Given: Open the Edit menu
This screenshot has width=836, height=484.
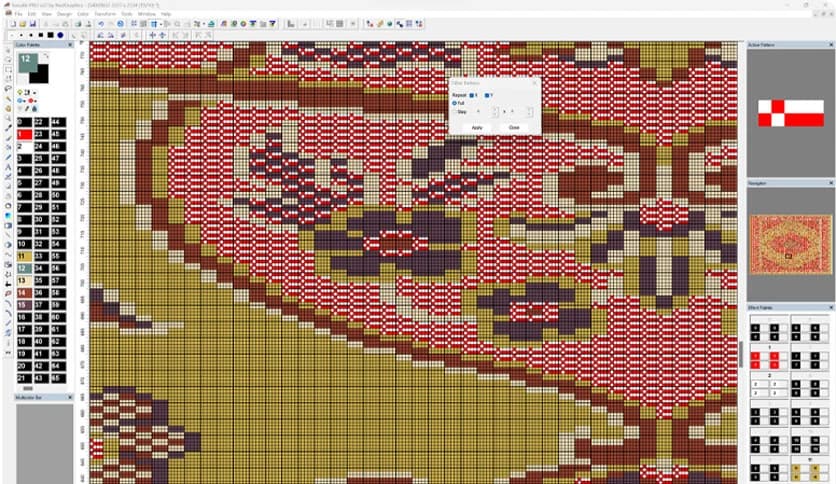Looking at the screenshot, I should click(x=31, y=14).
